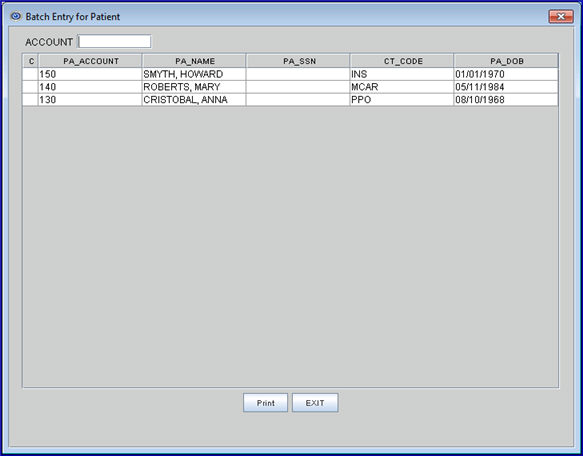Image resolution: width=583 pixels, height=456 pixels.
Task: Click the 08/10/1968 date of birth cell
Action: coord(506,100)
